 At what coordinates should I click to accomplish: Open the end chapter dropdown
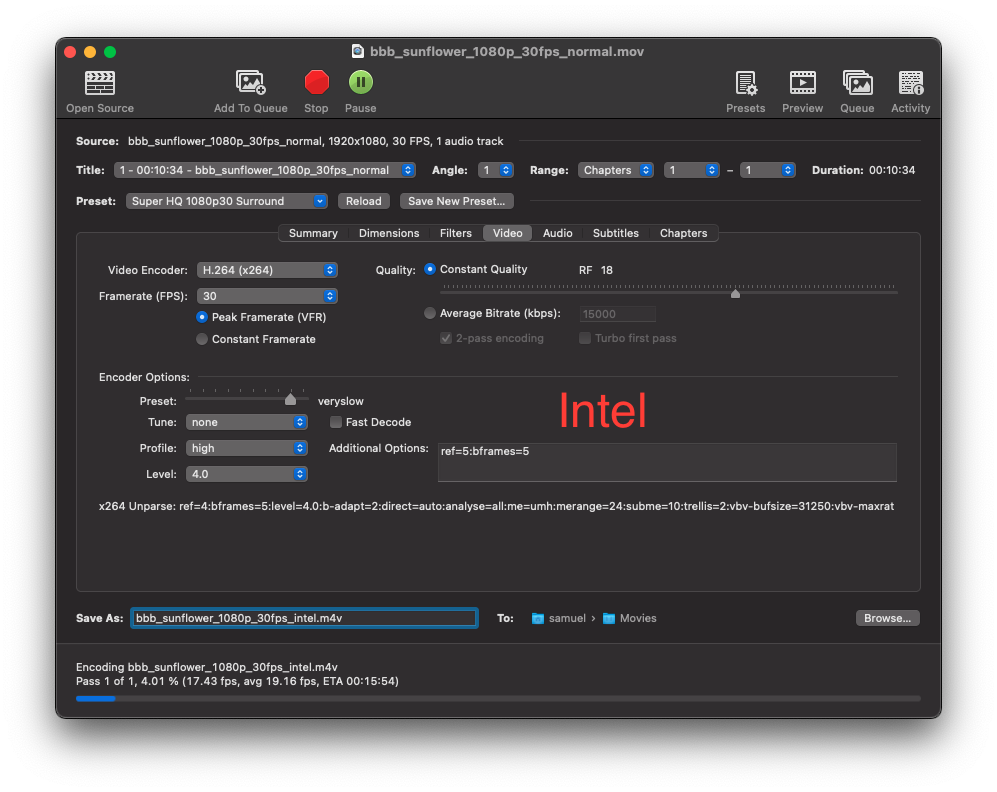(x=768, y=170)
